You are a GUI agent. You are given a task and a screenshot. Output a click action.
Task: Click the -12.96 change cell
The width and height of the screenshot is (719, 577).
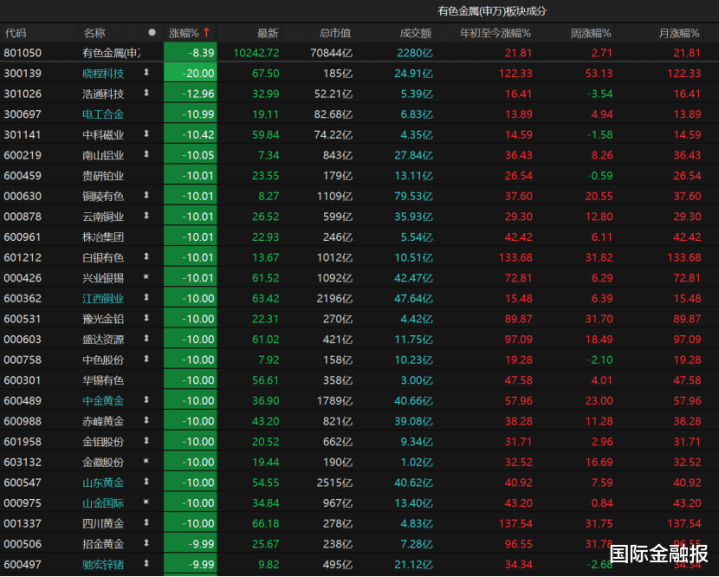point(190,94)
